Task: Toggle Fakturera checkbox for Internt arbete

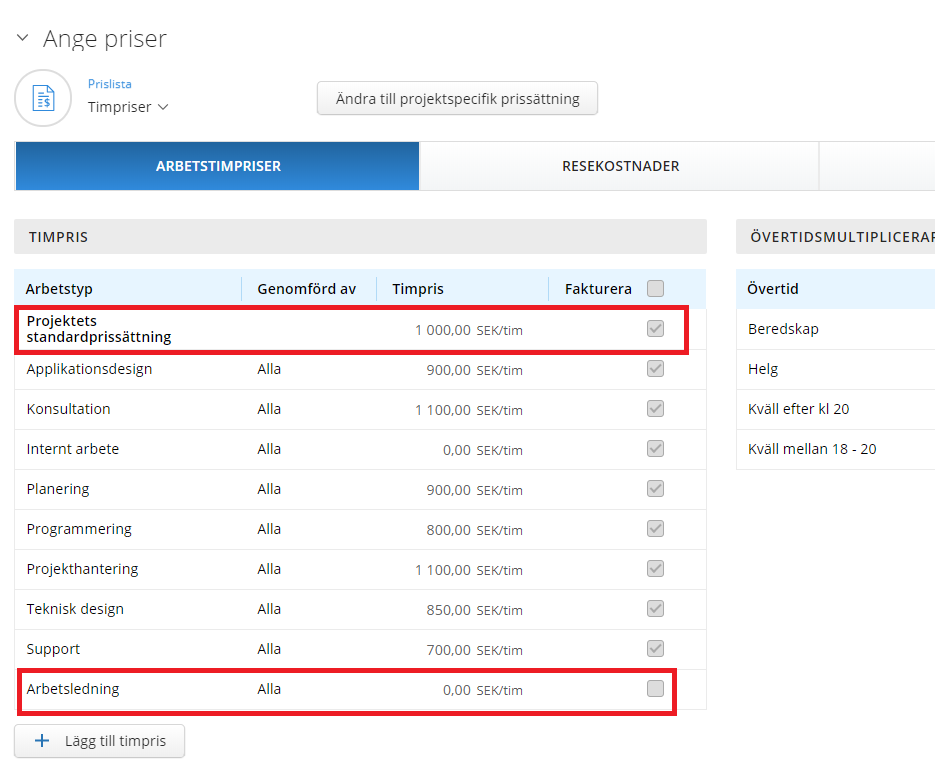Action: click(x=655, y=448)
